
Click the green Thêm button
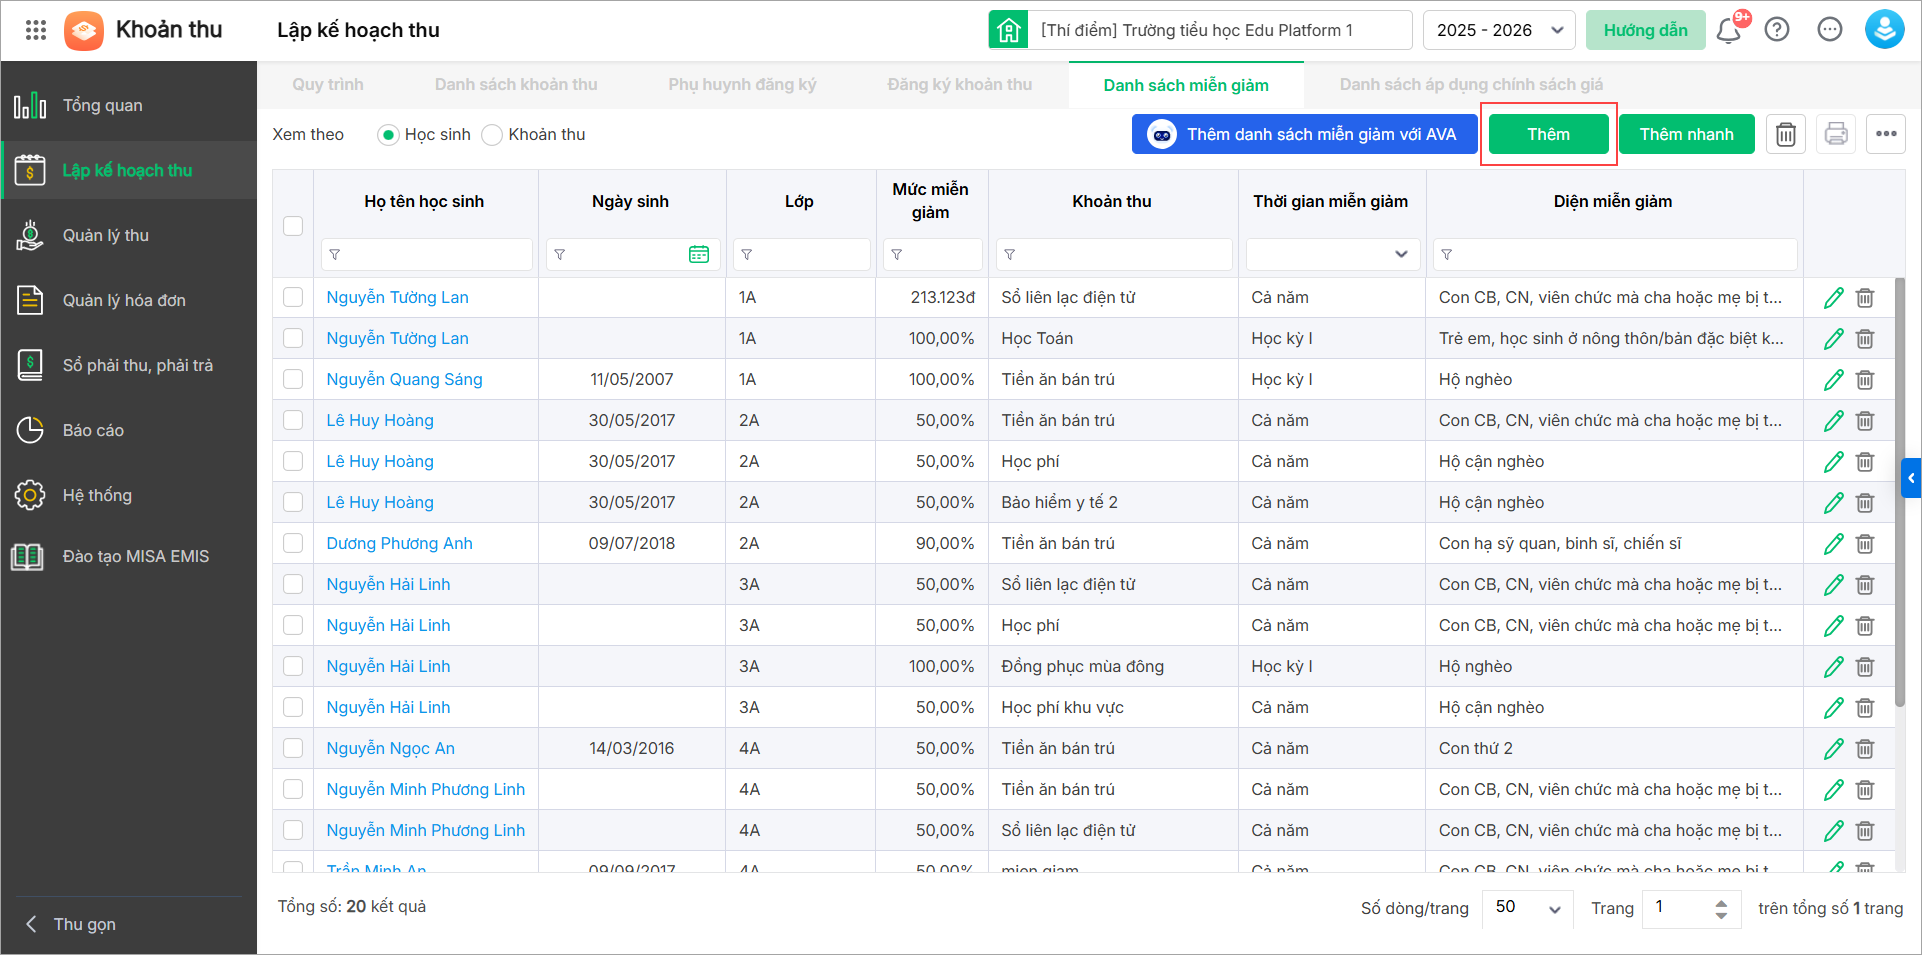point(1548,134)
